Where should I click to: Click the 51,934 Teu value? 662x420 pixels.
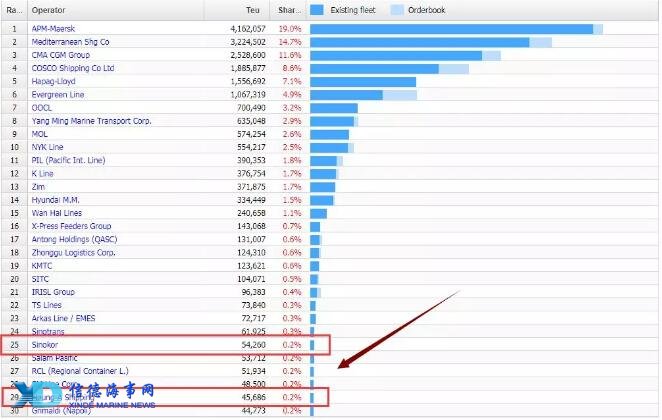(253, 371)
